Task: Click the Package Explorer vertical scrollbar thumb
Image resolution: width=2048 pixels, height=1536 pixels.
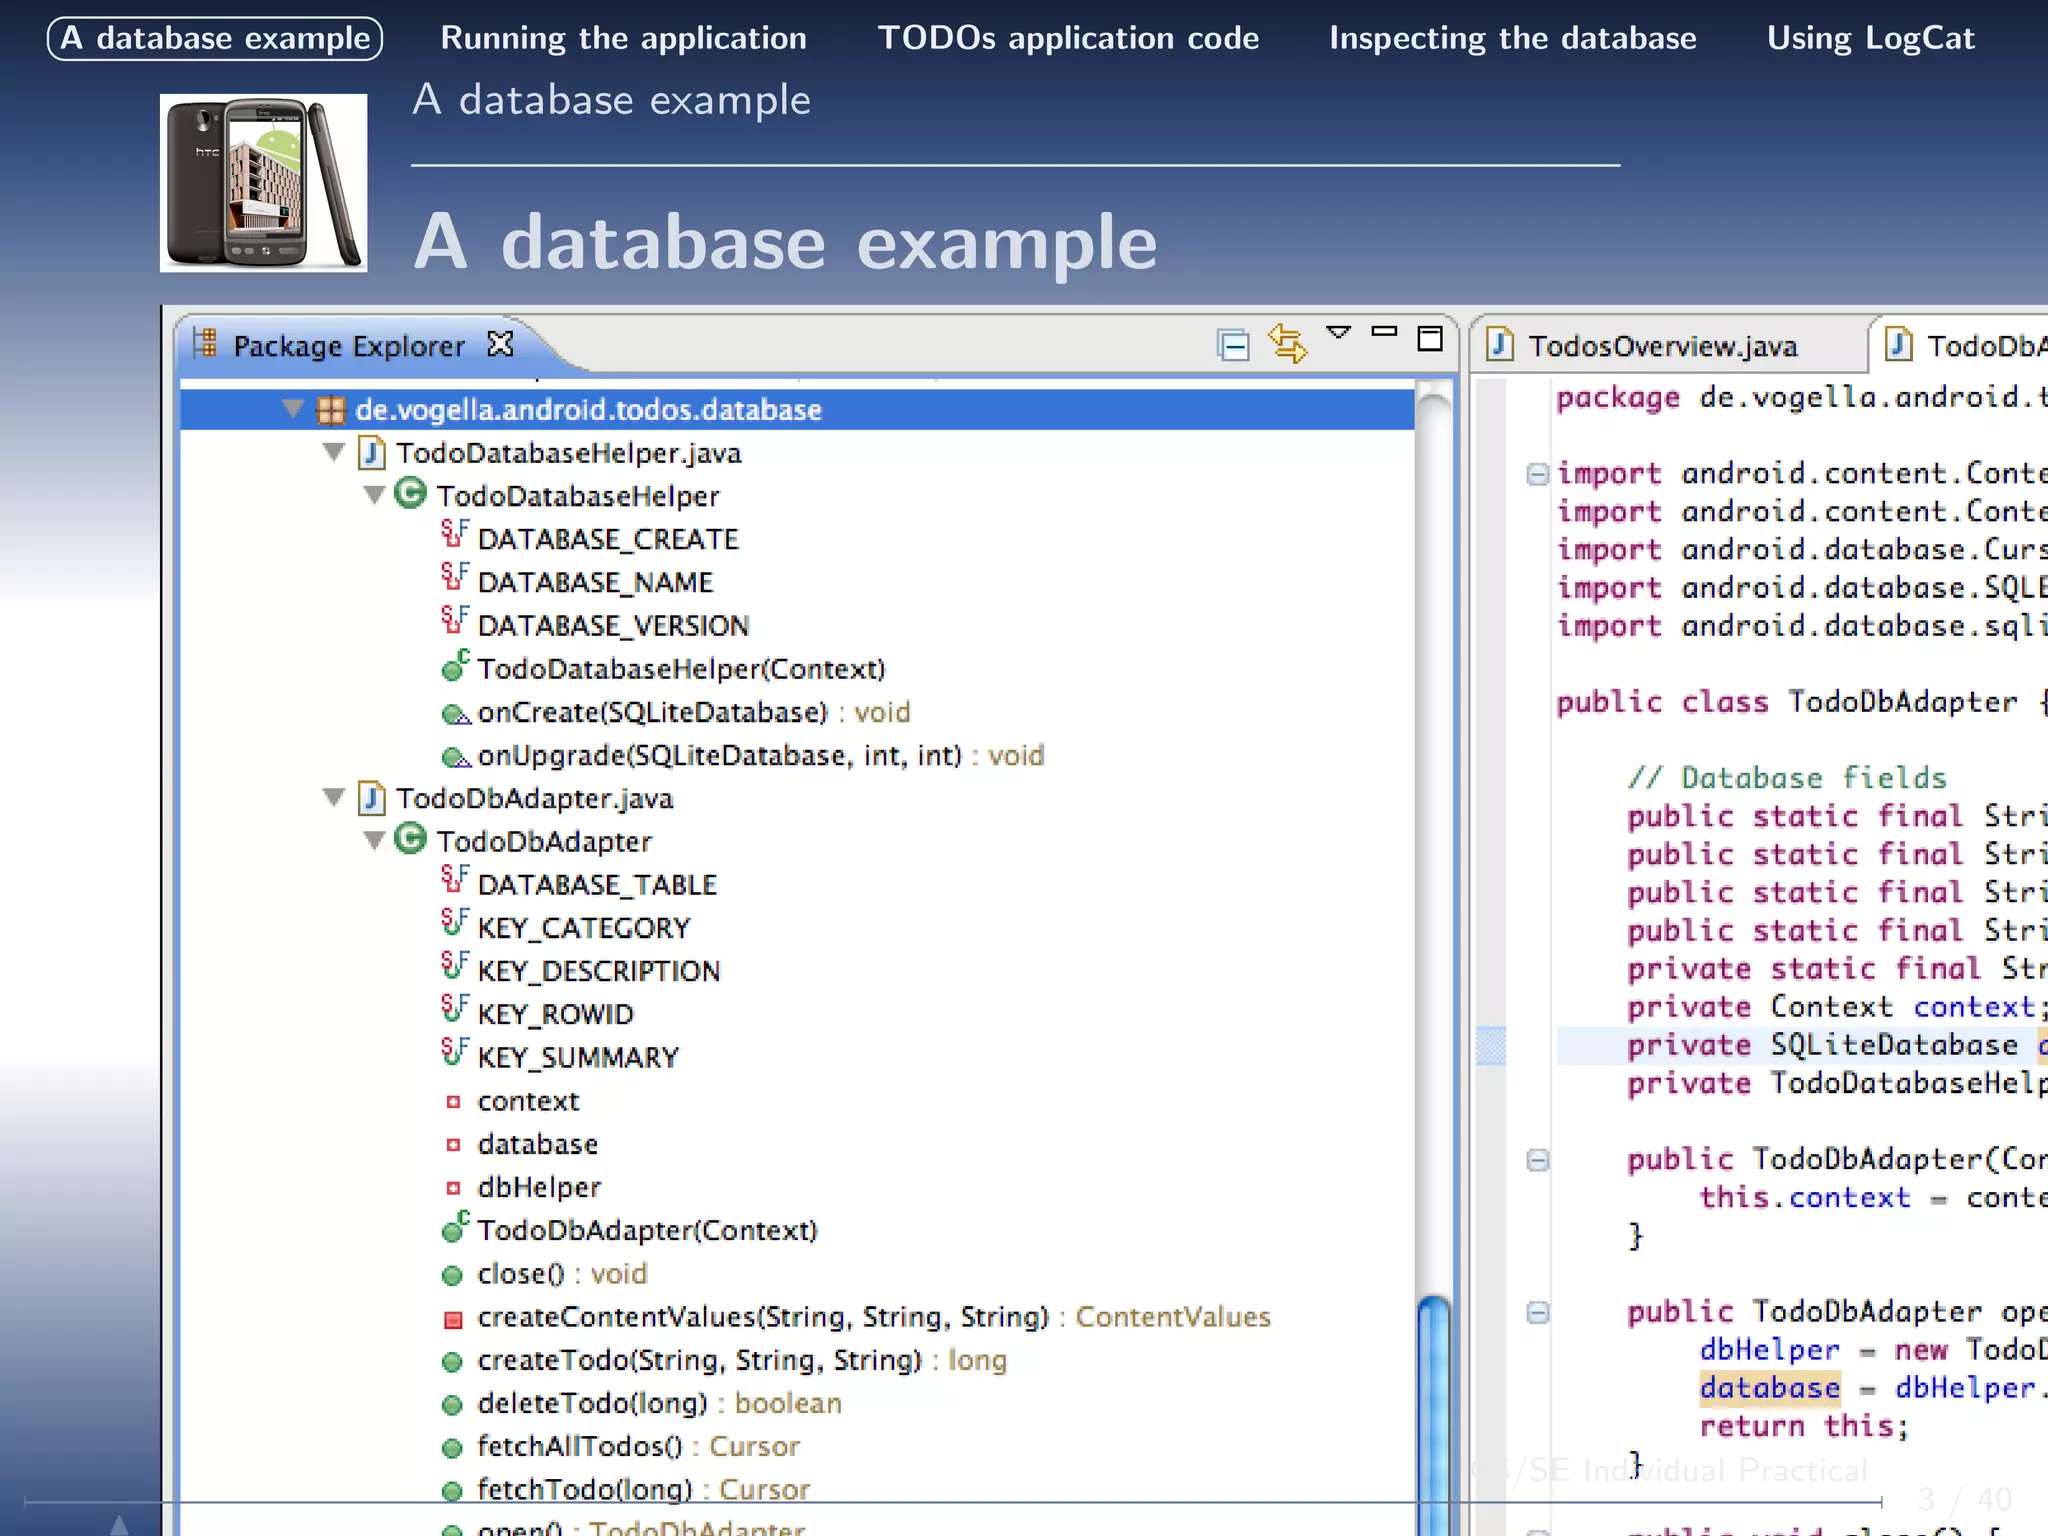Action: (1434, 1415)
